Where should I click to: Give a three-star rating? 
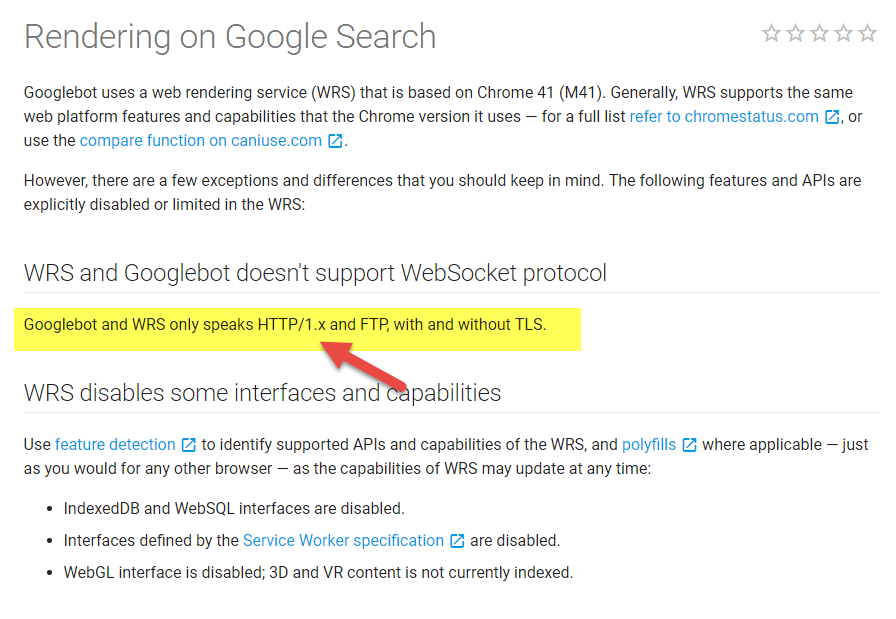tap(819, 34)
